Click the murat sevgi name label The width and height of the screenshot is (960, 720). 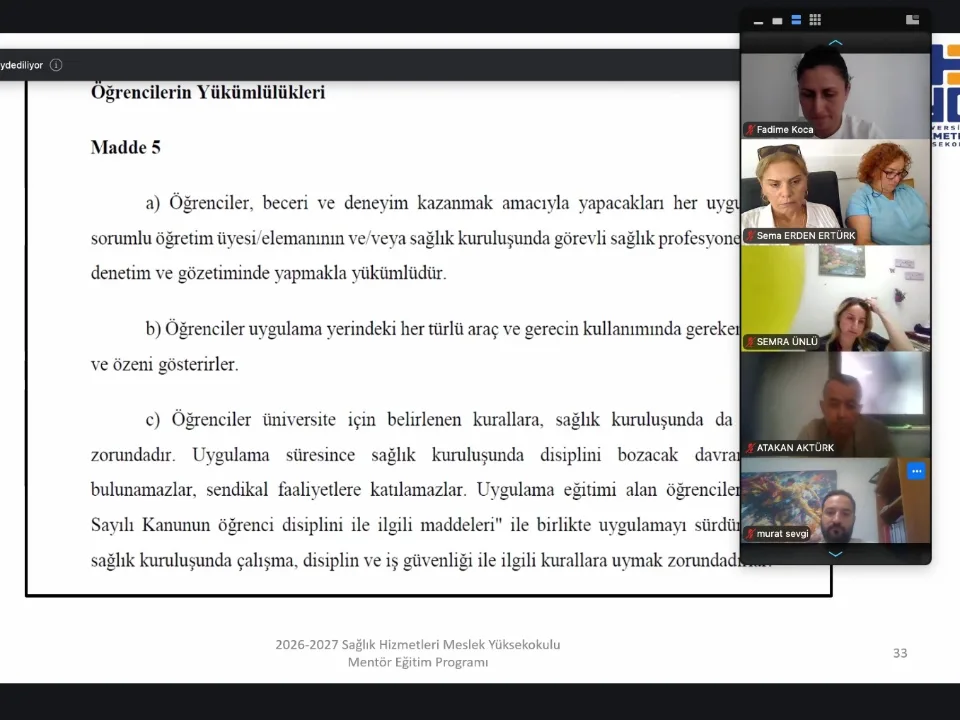pos(782,534)
